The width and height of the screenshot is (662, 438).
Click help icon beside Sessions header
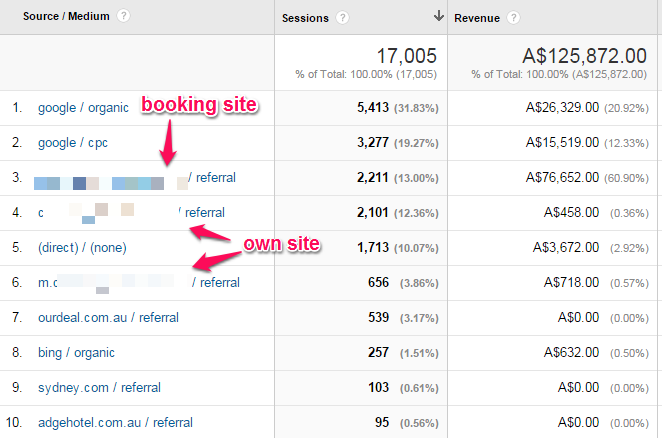(343, 18)
